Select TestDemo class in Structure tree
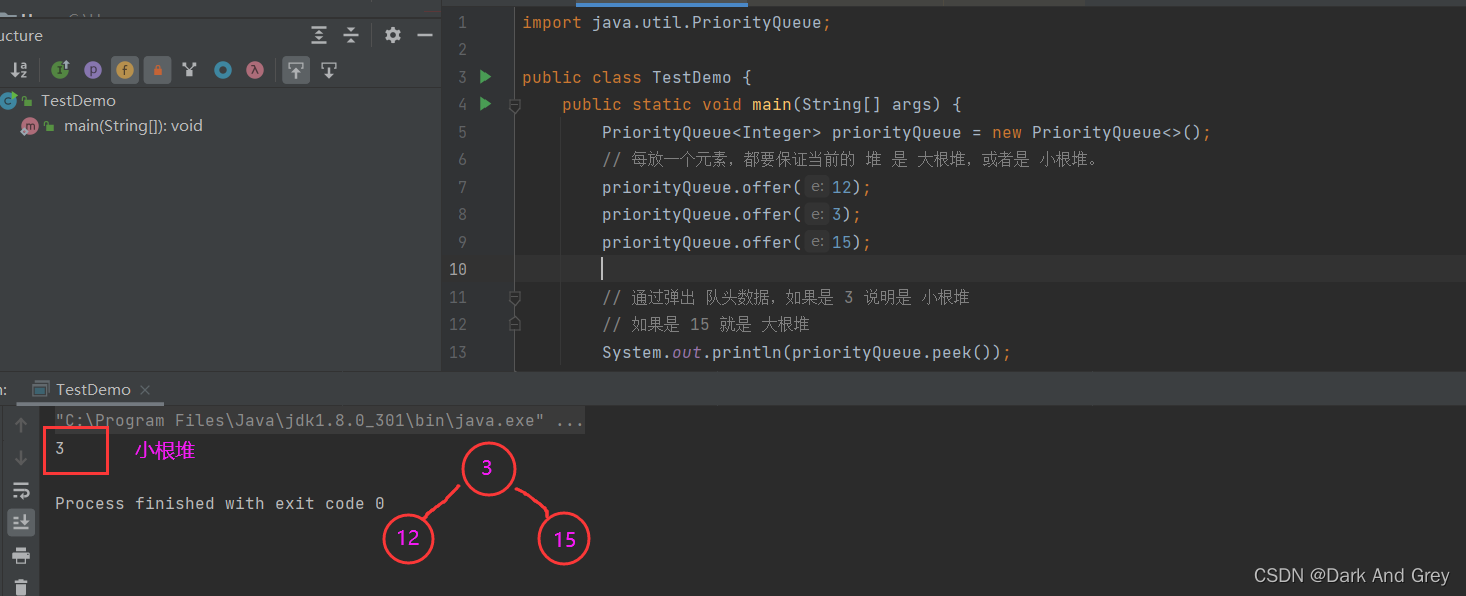The height and width of the screenshot is (596, 1466). [x=78, y=101]
